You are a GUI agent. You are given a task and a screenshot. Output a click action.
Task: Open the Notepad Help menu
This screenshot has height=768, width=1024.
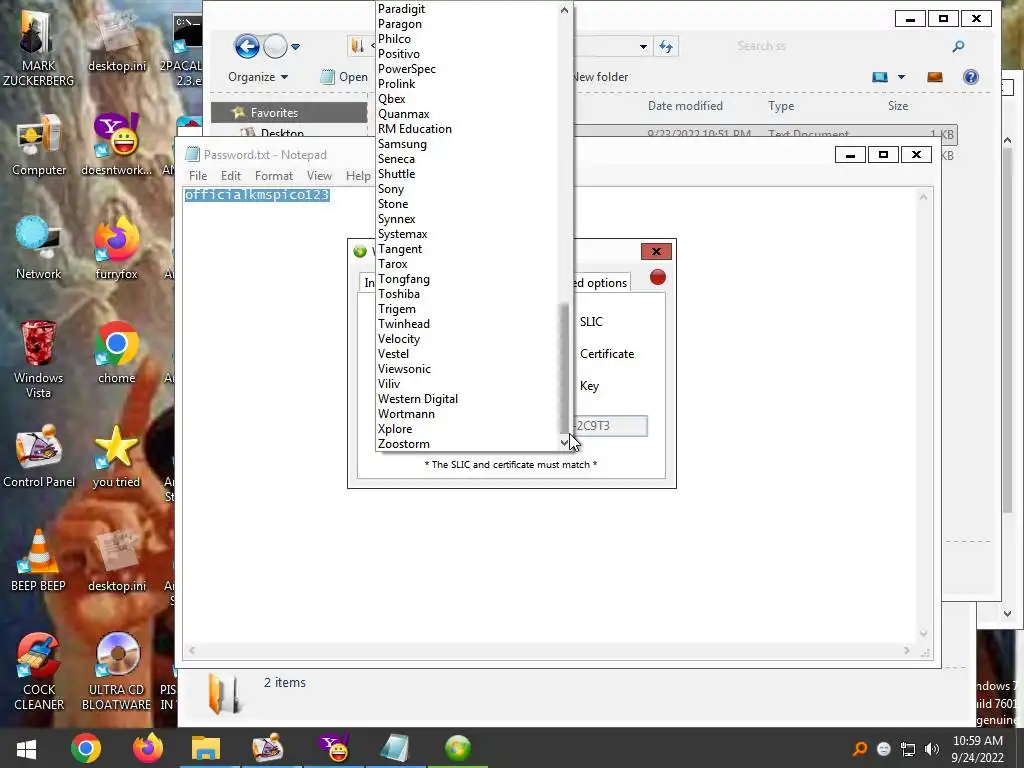(x=358, y=176)
